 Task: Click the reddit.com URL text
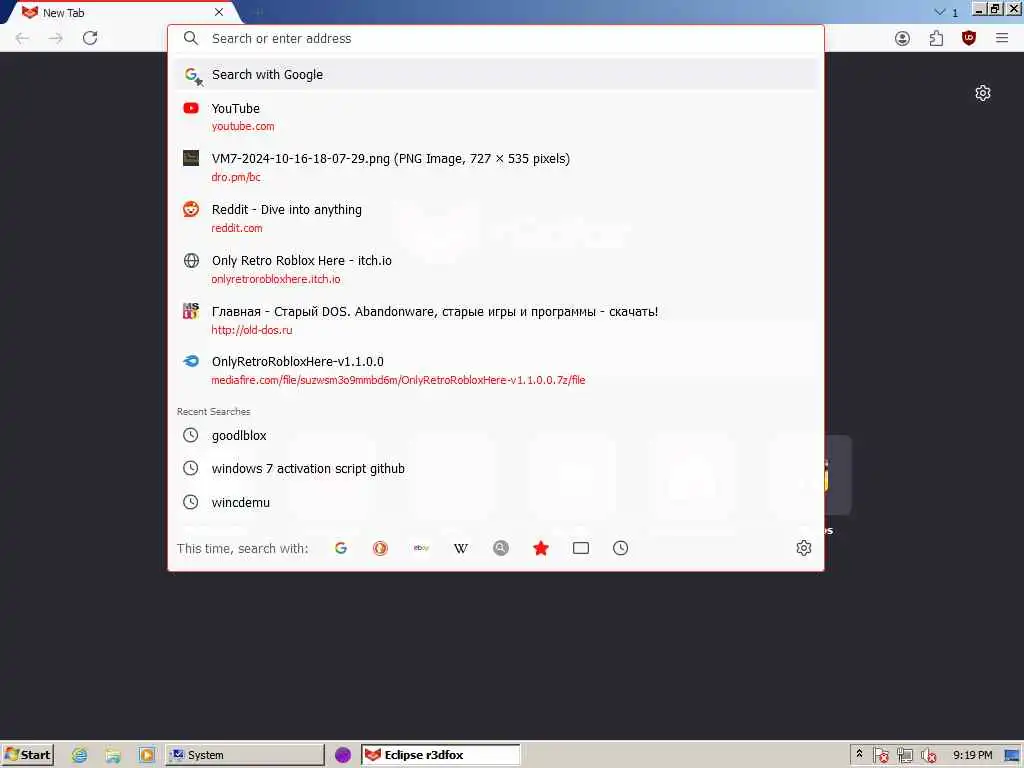click(237, 228)
